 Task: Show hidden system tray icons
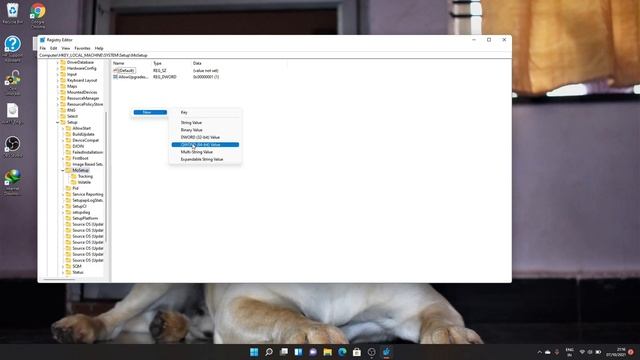(539, 352)
